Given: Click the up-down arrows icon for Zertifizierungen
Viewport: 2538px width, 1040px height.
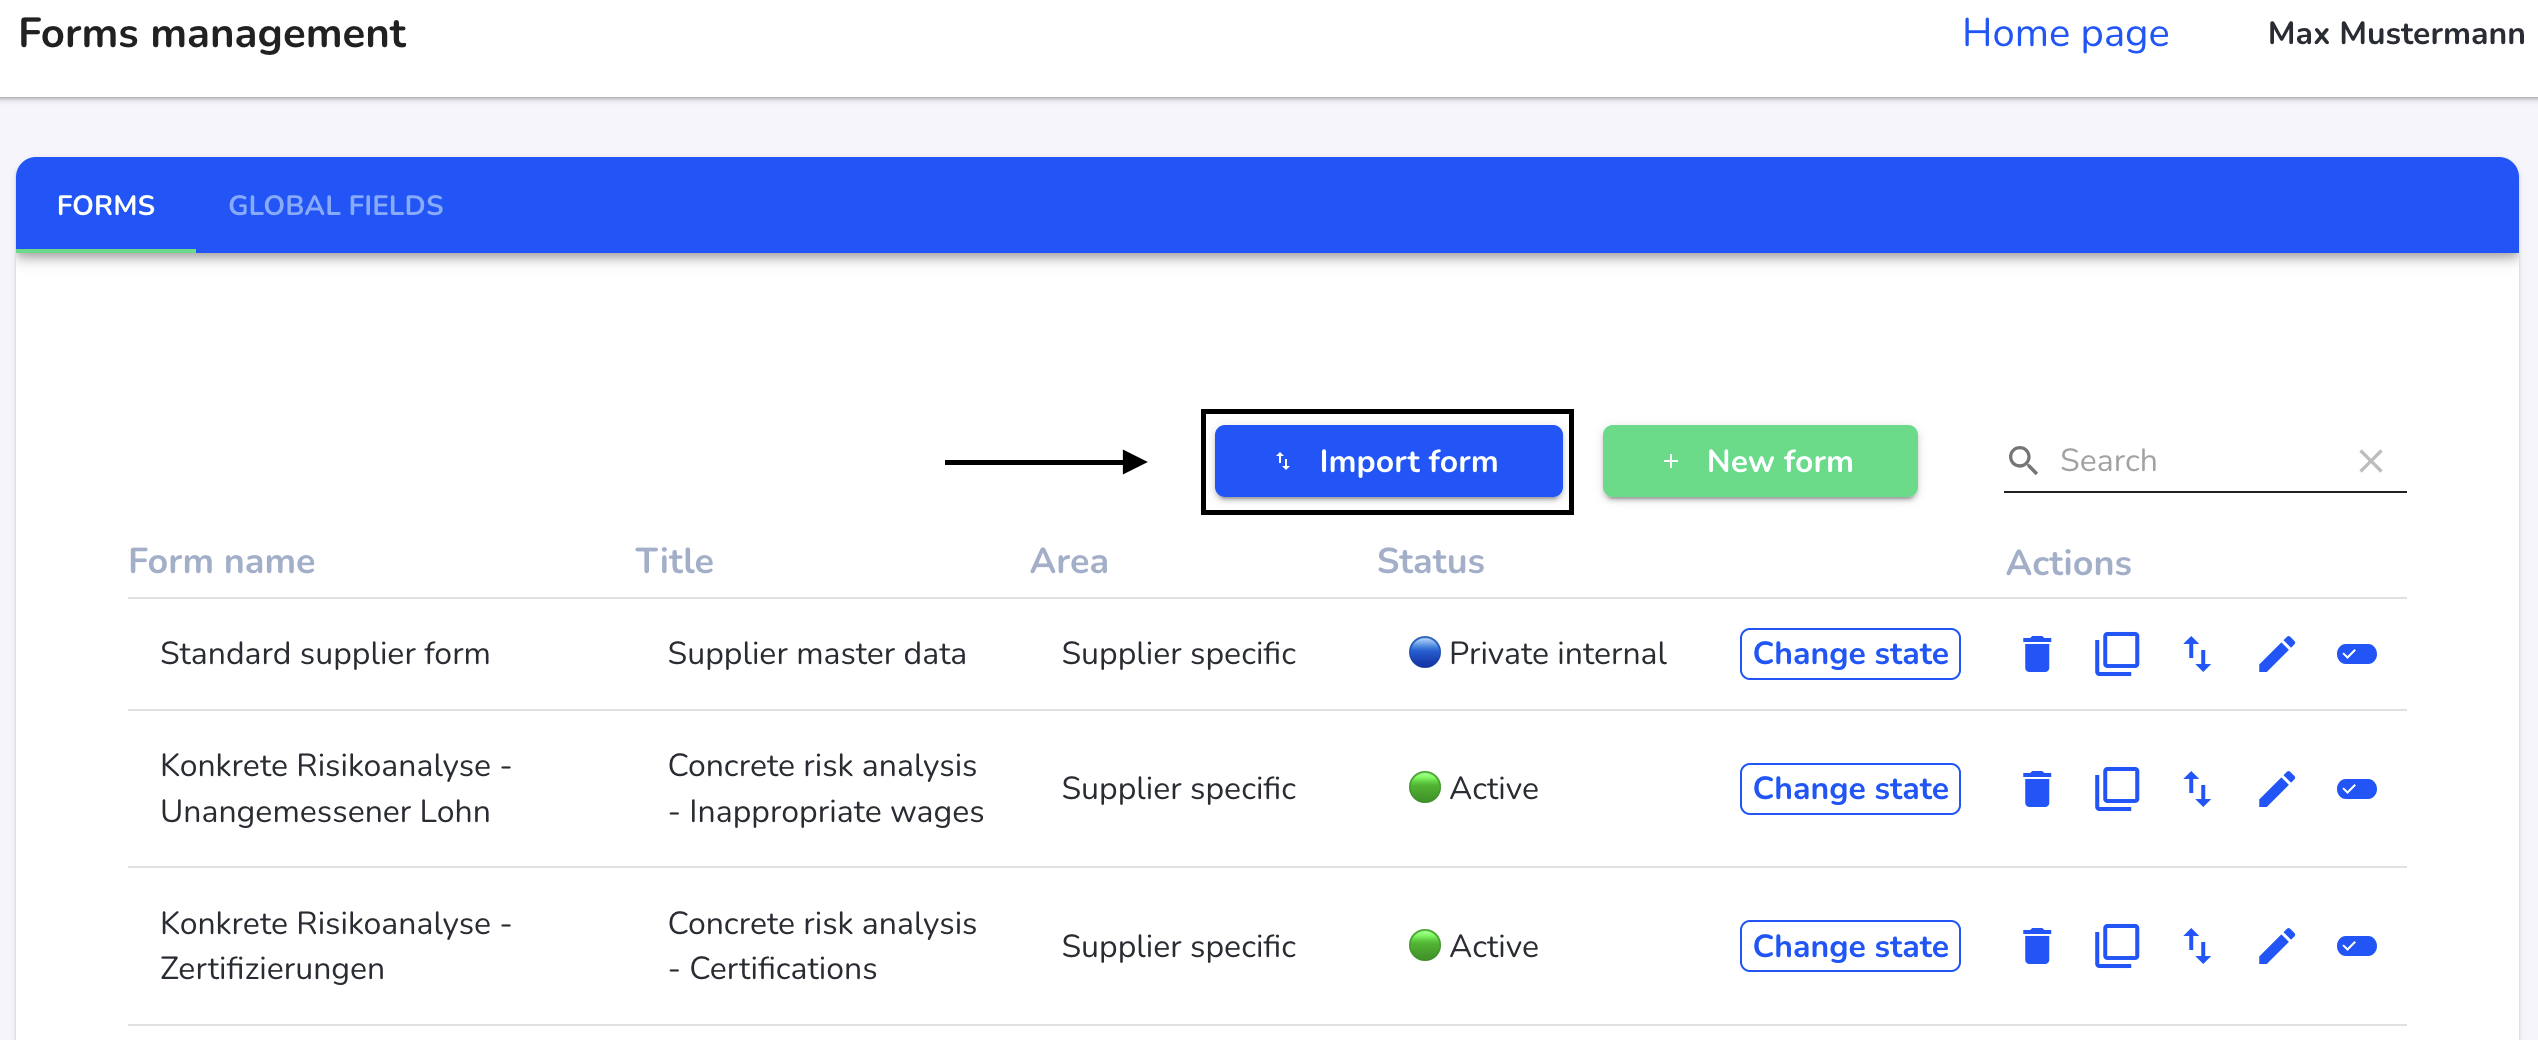Looking at the screenshot, I should 2196,946.
